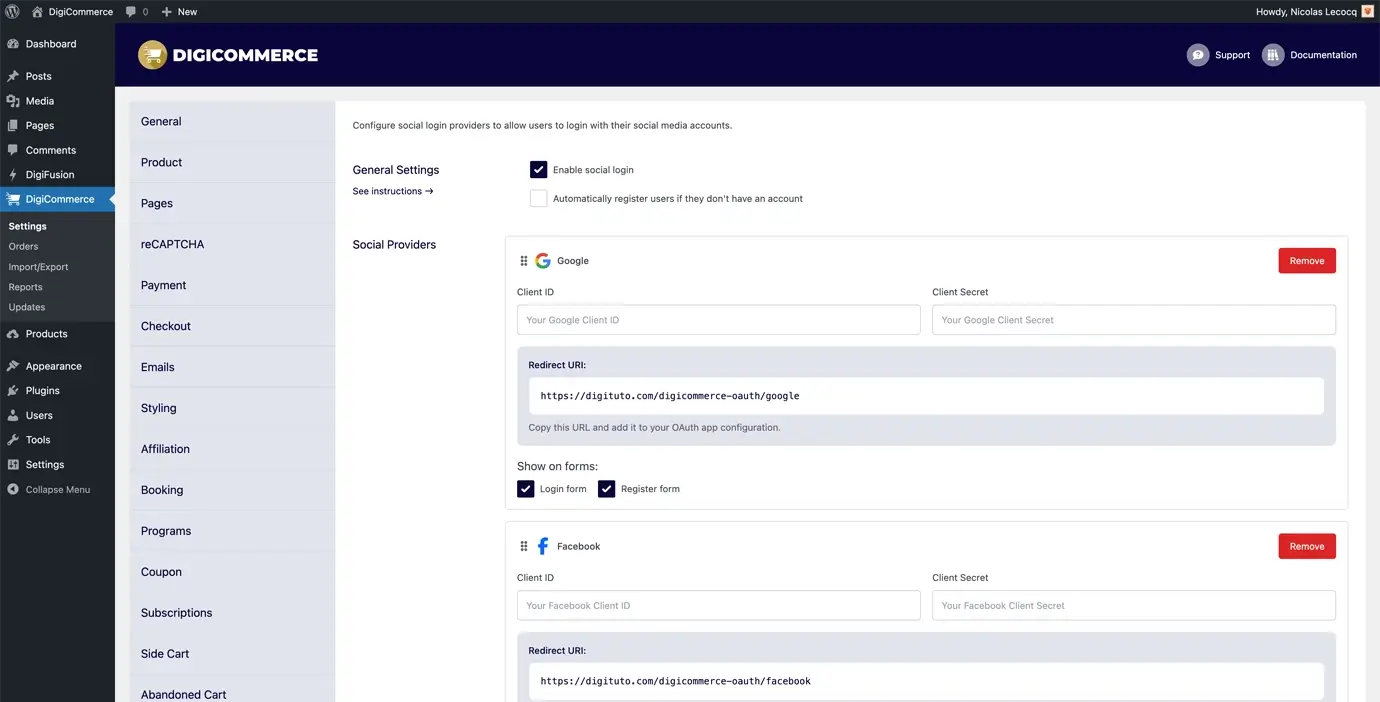Click the Dashboard gauge icon
Image resolution: width=1380 pixels, height=702 pixels.
[x=13, y=44]
